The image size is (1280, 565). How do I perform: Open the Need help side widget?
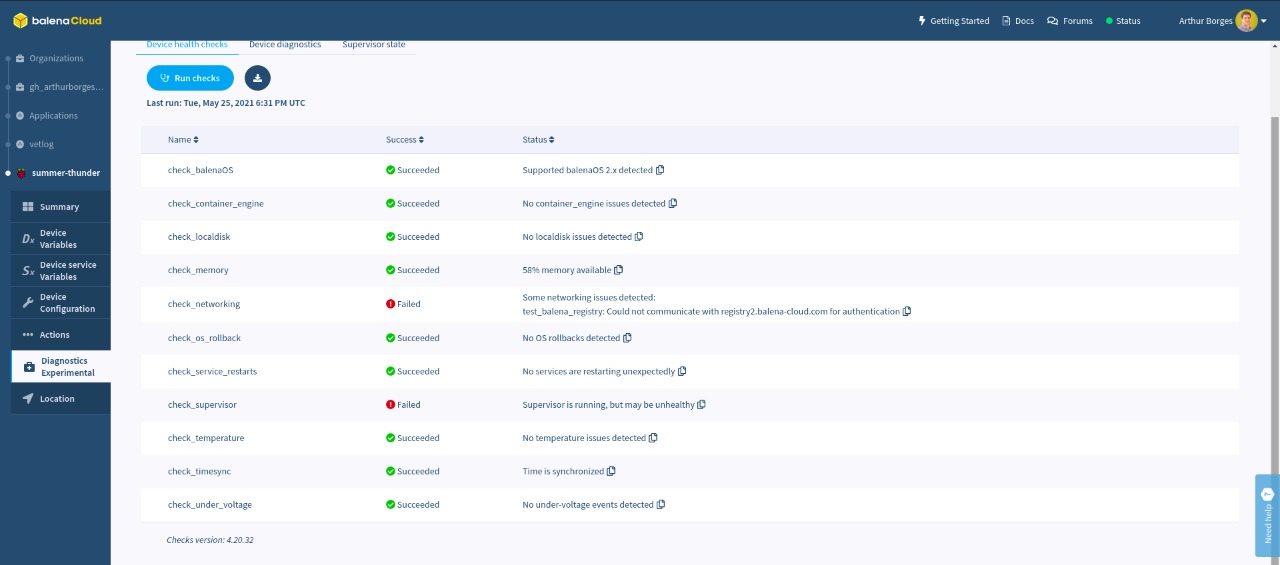[x=1267, y=515]
